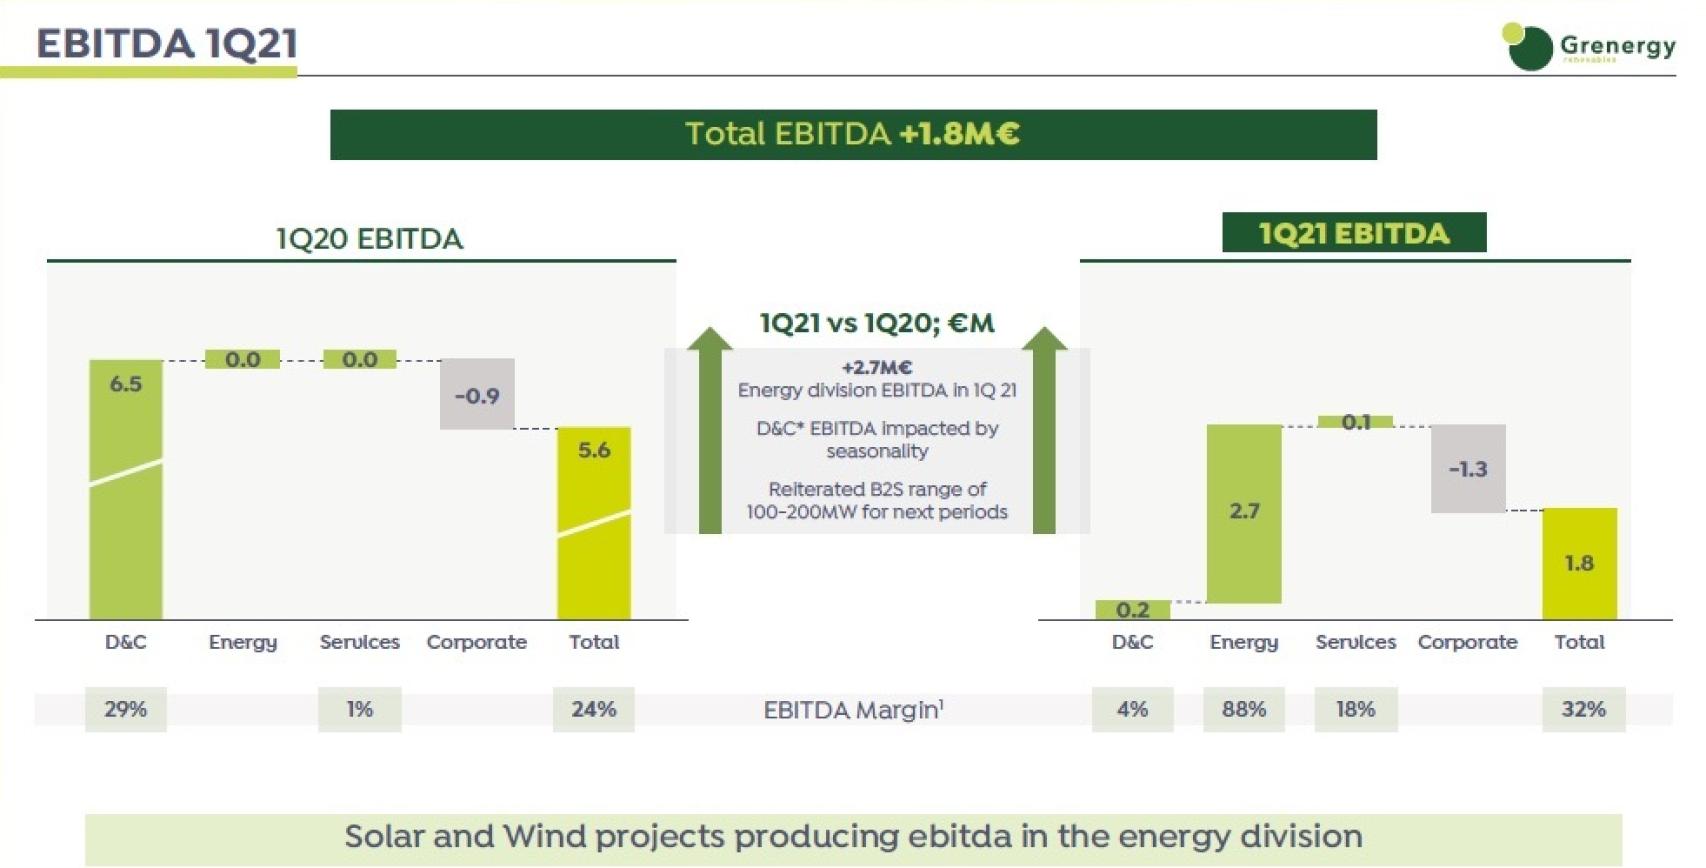Click the Grenergy logo

pyautogui.click(x=1587, y=46)
